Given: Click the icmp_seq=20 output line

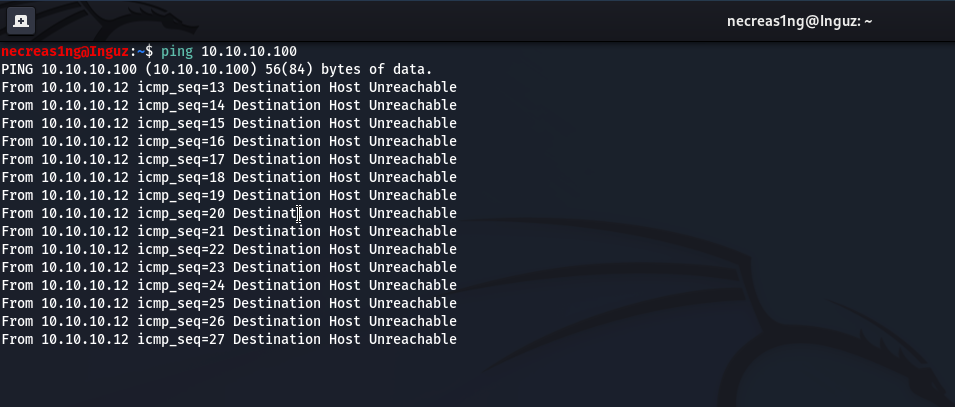Looking at the screenshot, I should [228, 213].
